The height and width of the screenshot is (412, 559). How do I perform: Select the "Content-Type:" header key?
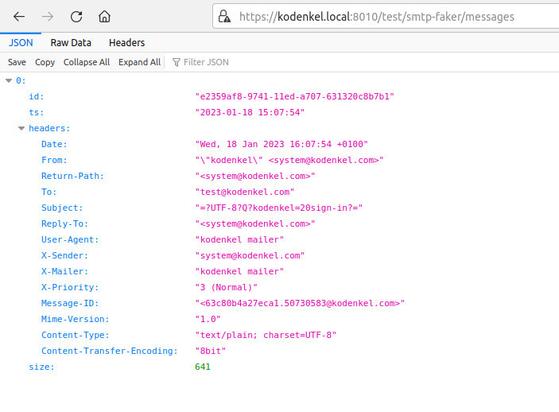pos(75,335)
